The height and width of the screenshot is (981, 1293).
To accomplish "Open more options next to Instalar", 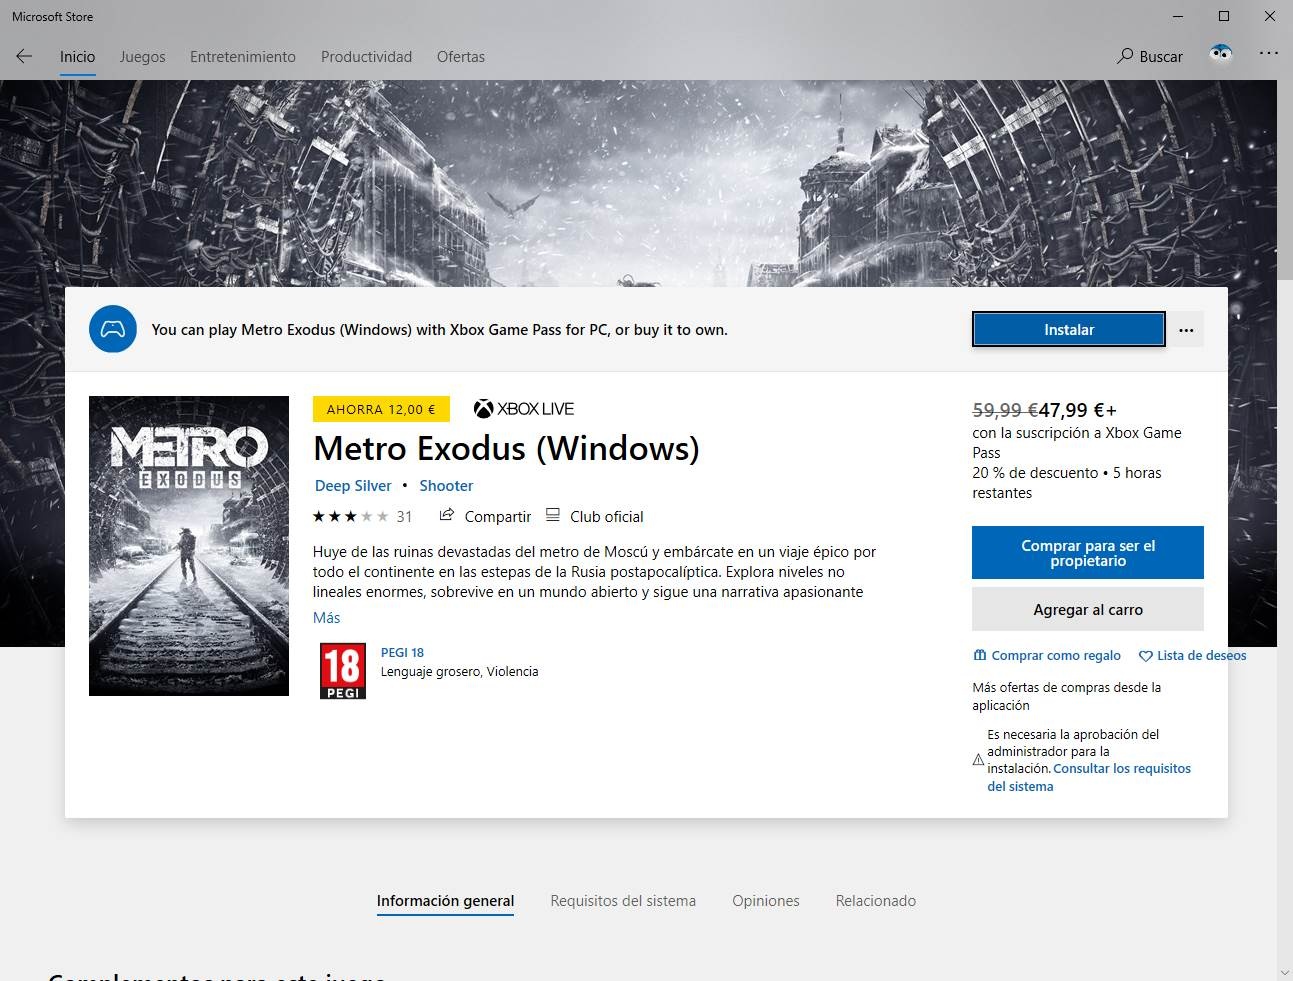I will (1186, 330).
